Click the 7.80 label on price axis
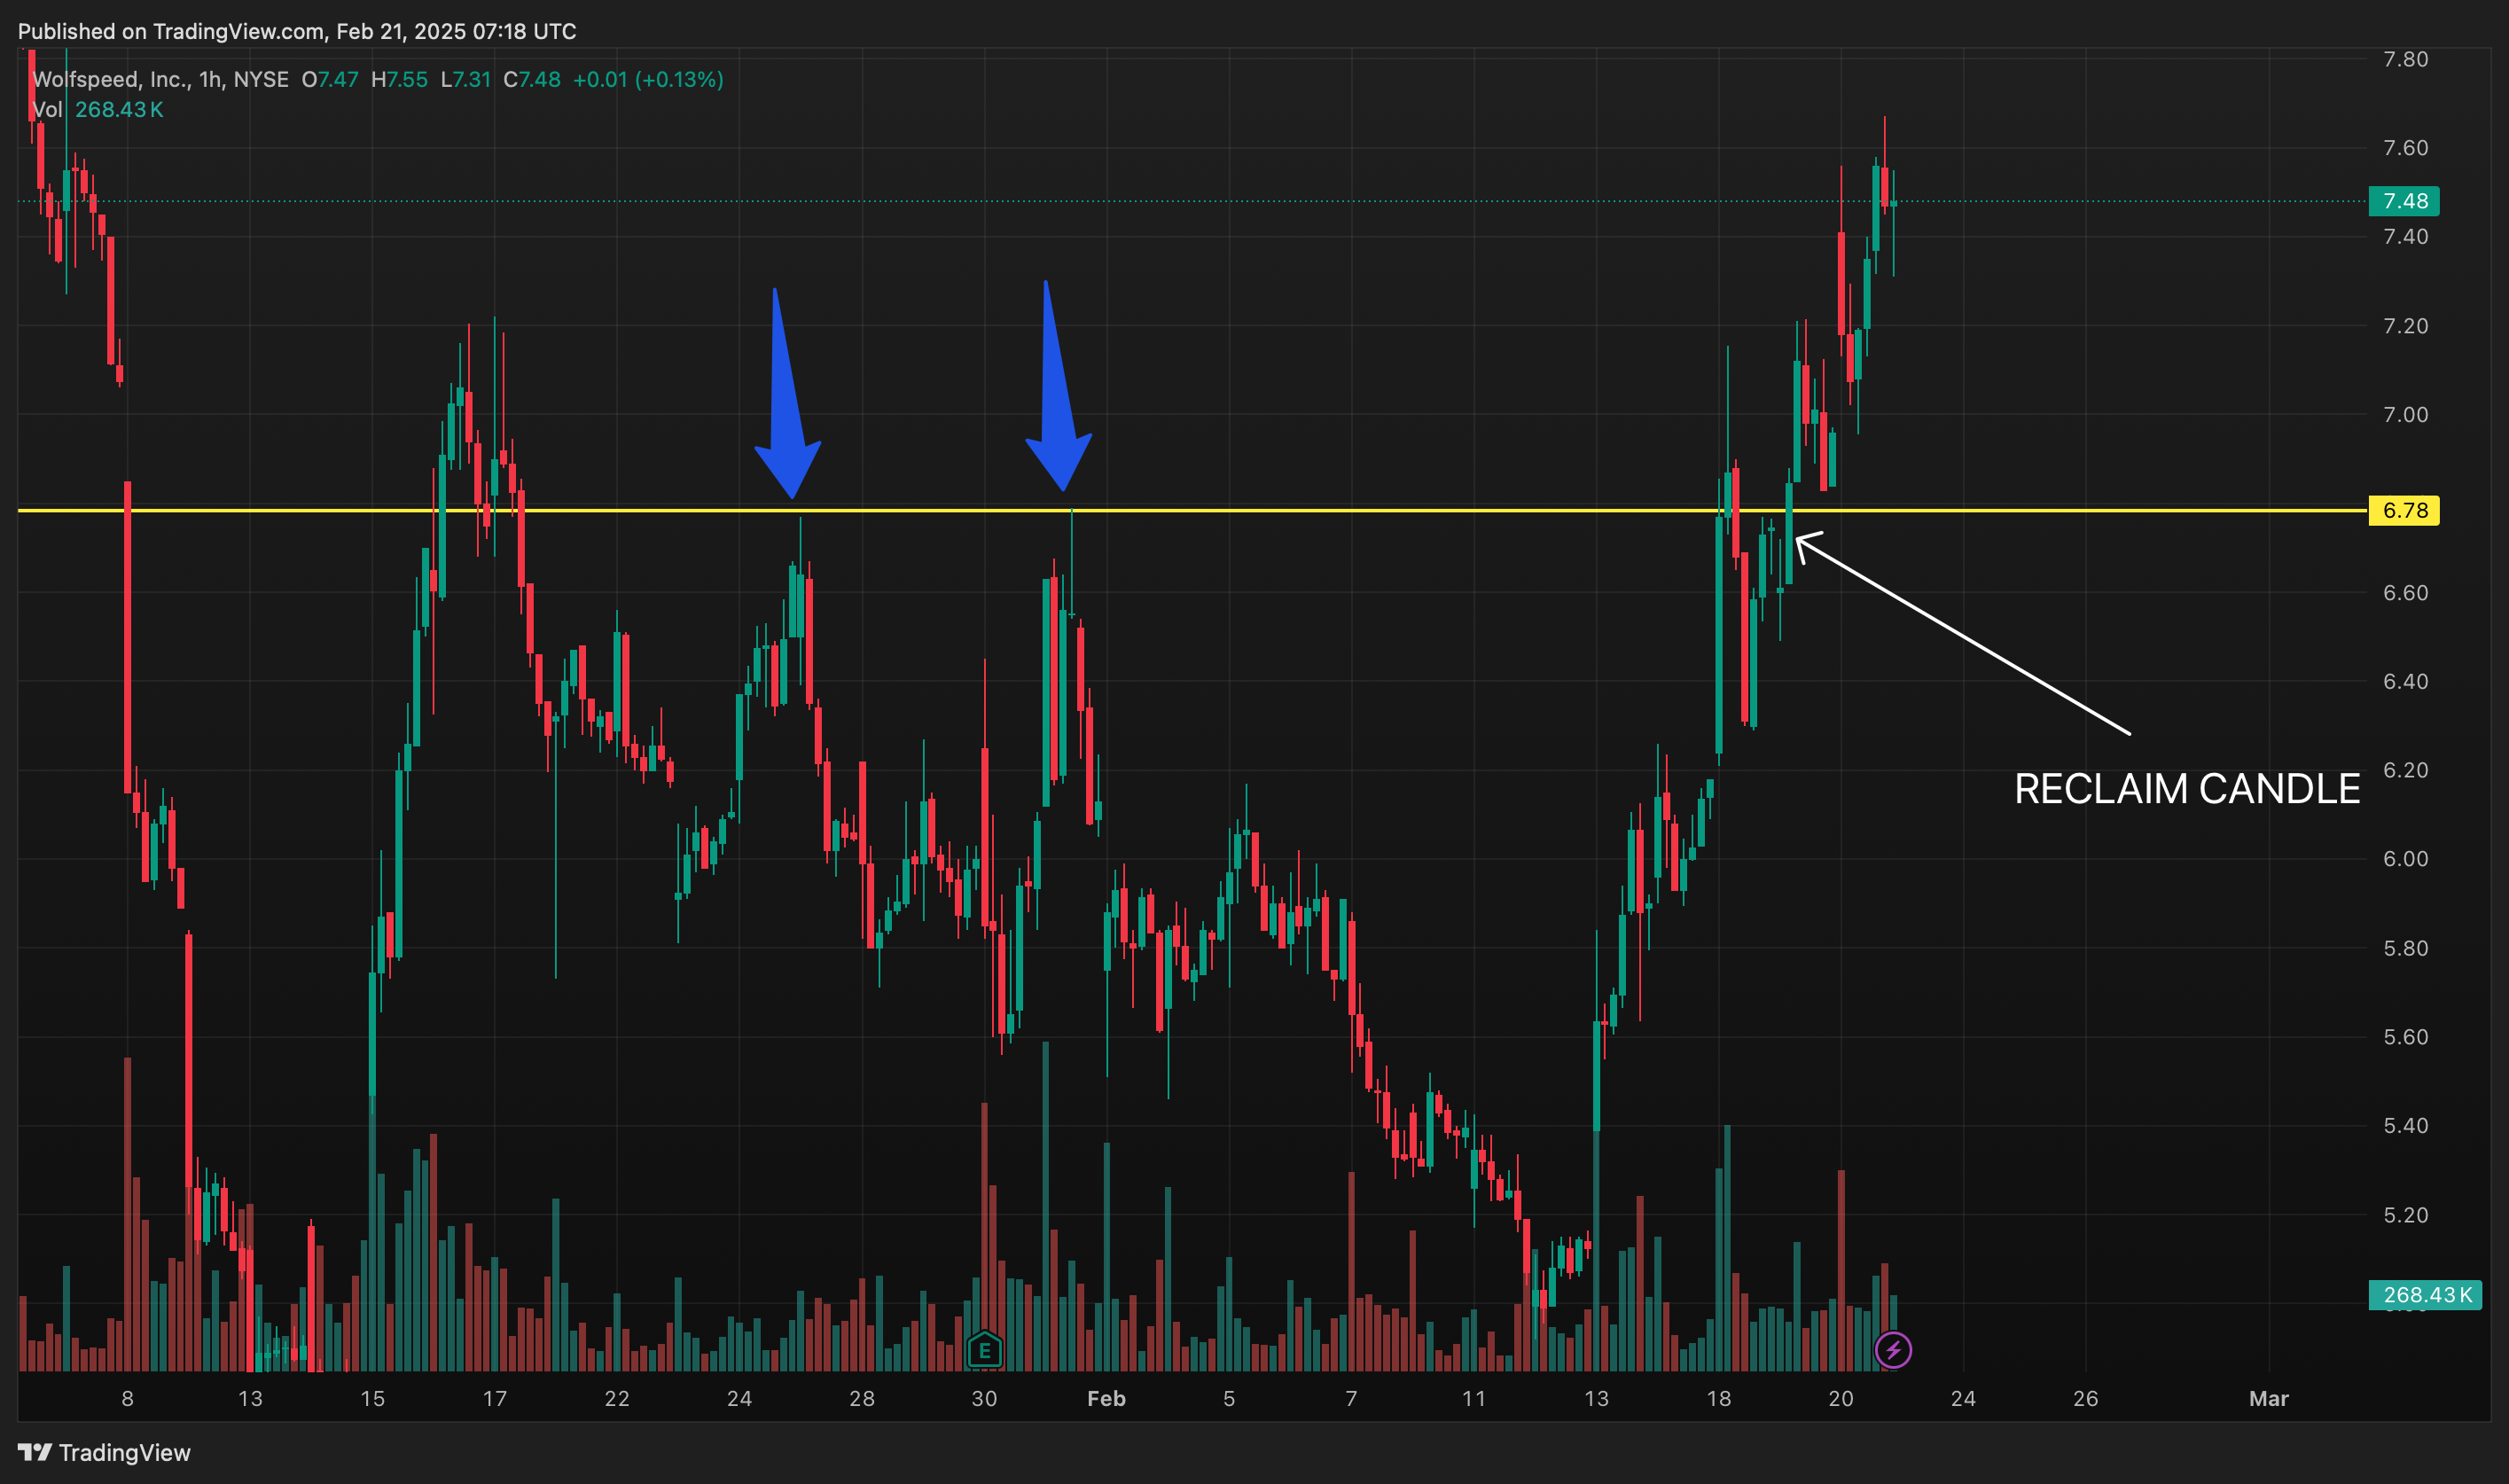This screenshot has width=2509, height=1484. click(x=2404, y=59)
